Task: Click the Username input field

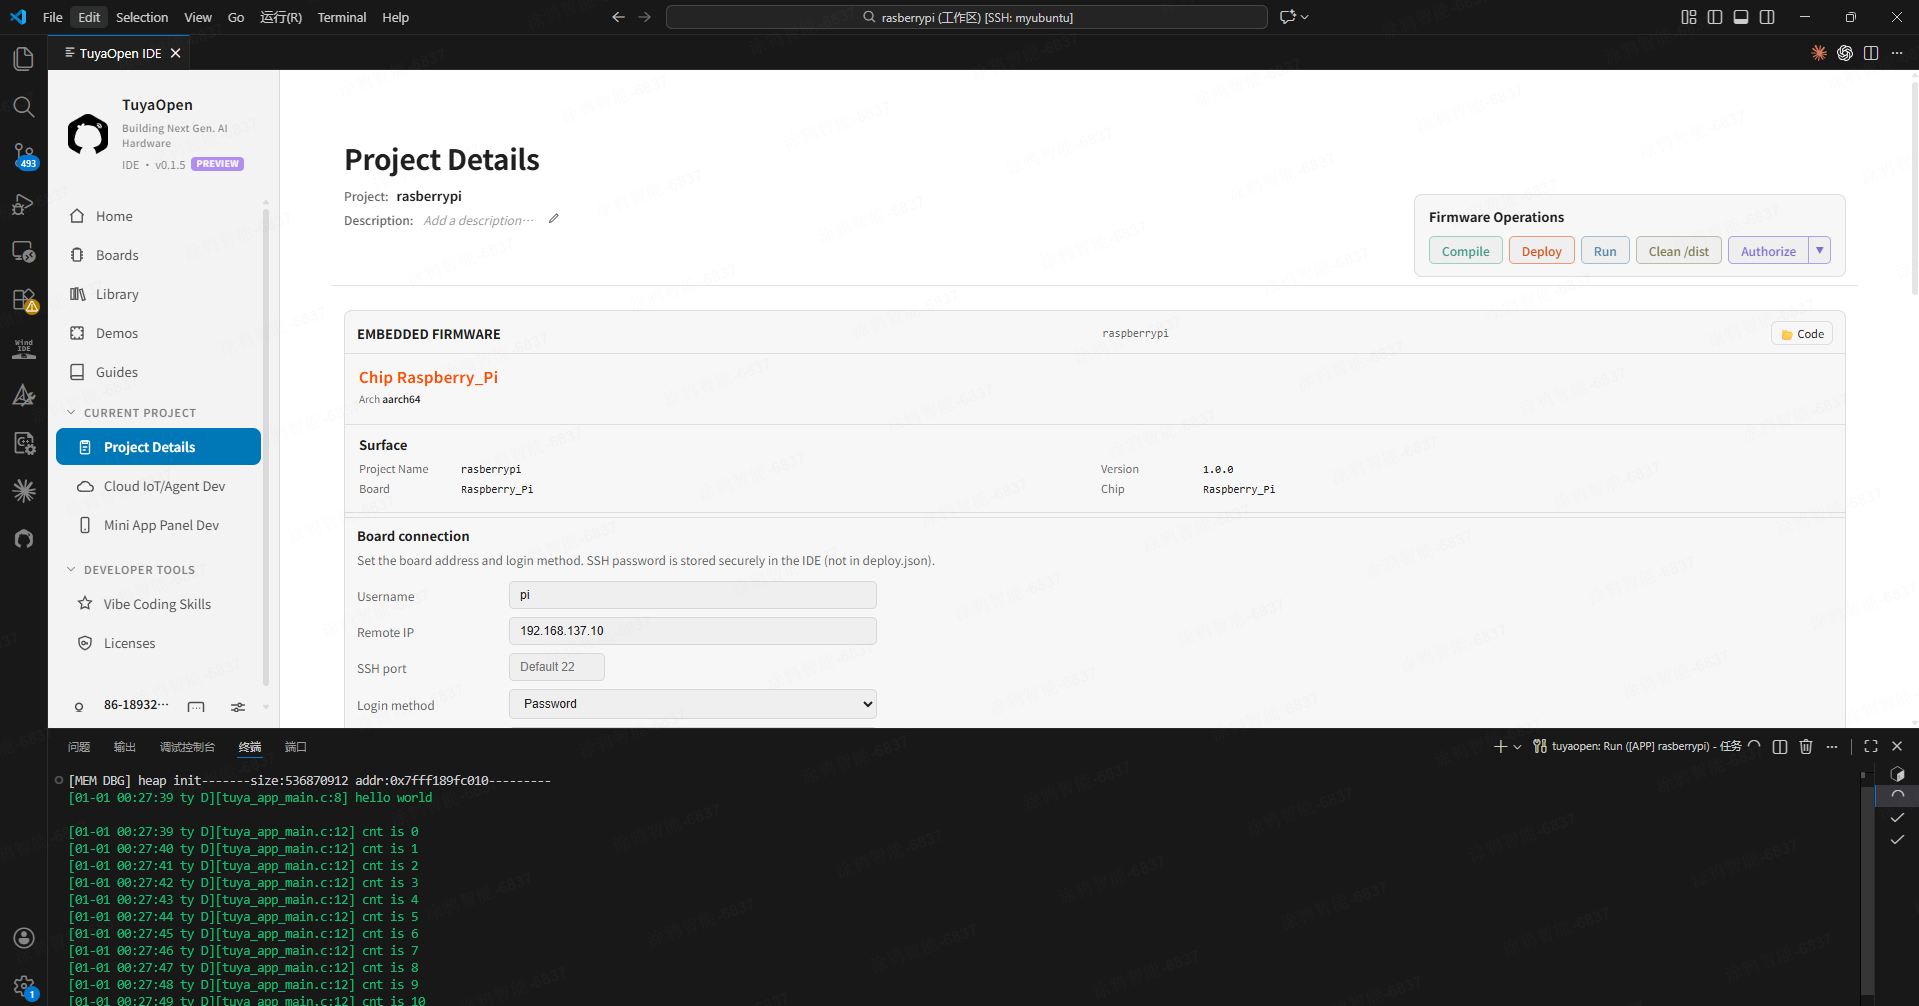Action: pyautogui.click(x=693, y=595)
